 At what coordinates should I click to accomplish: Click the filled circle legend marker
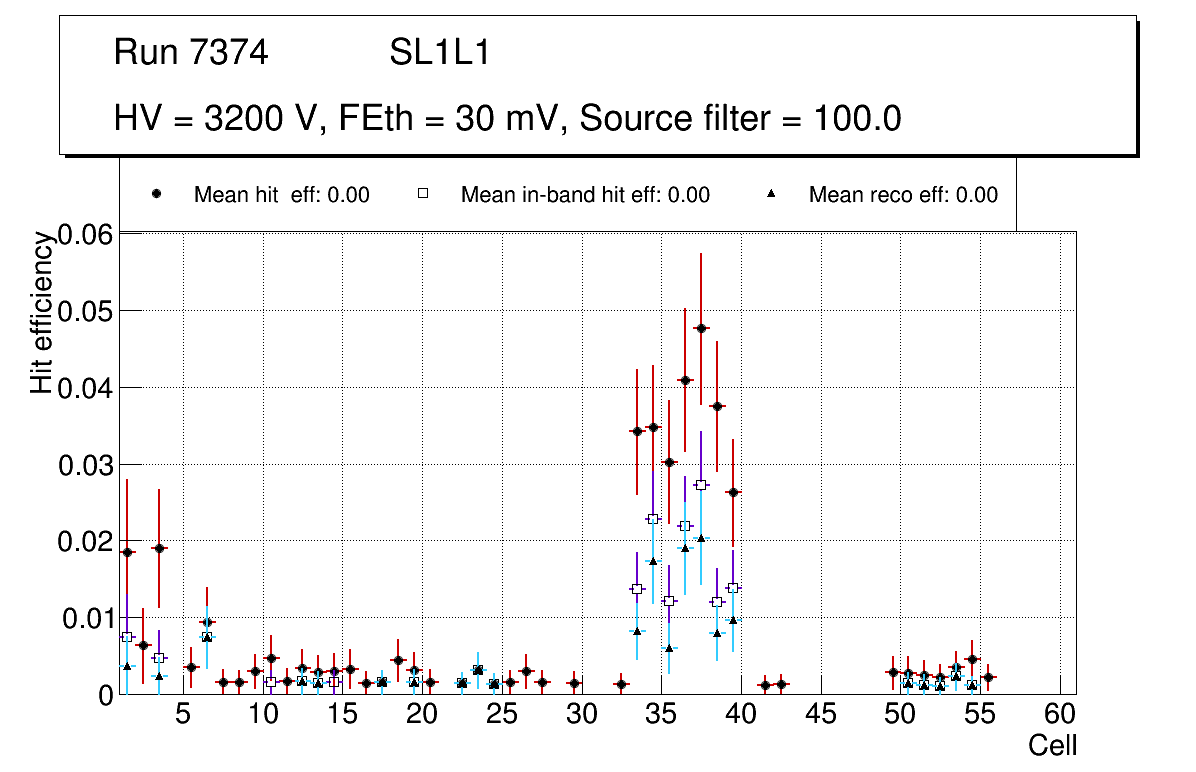156,194
